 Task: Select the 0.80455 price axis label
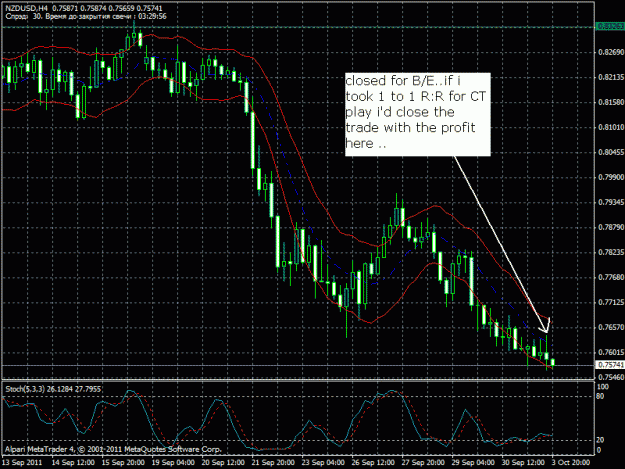610,152
